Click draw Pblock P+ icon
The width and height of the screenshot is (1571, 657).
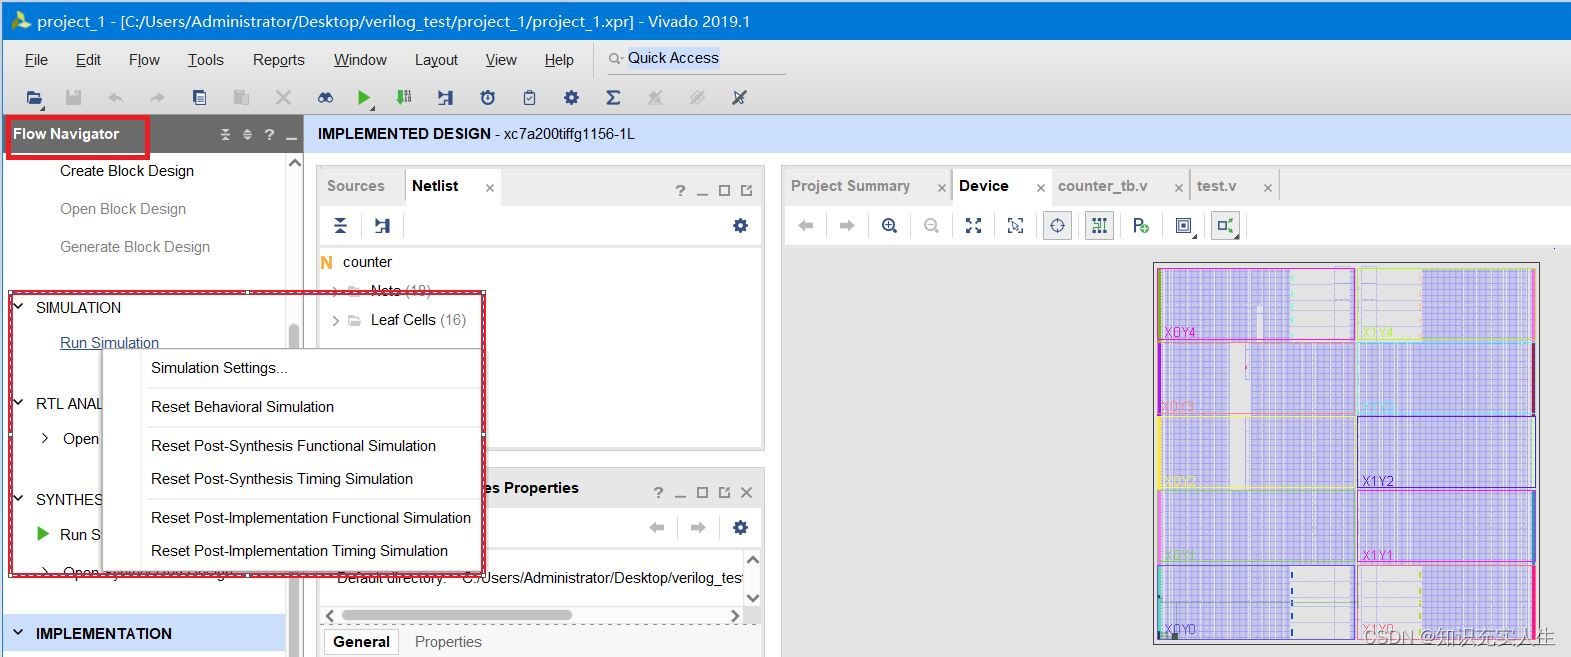(1141, 226)
